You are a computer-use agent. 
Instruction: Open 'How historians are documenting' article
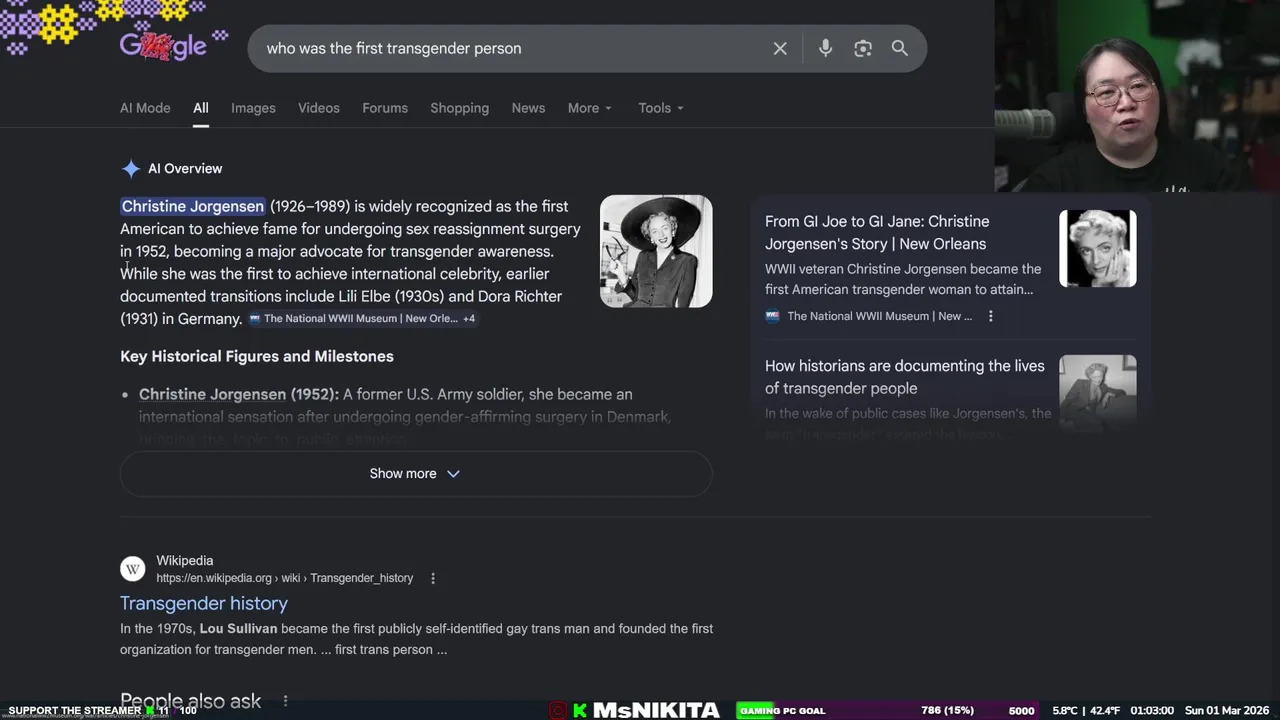[905, 377]
